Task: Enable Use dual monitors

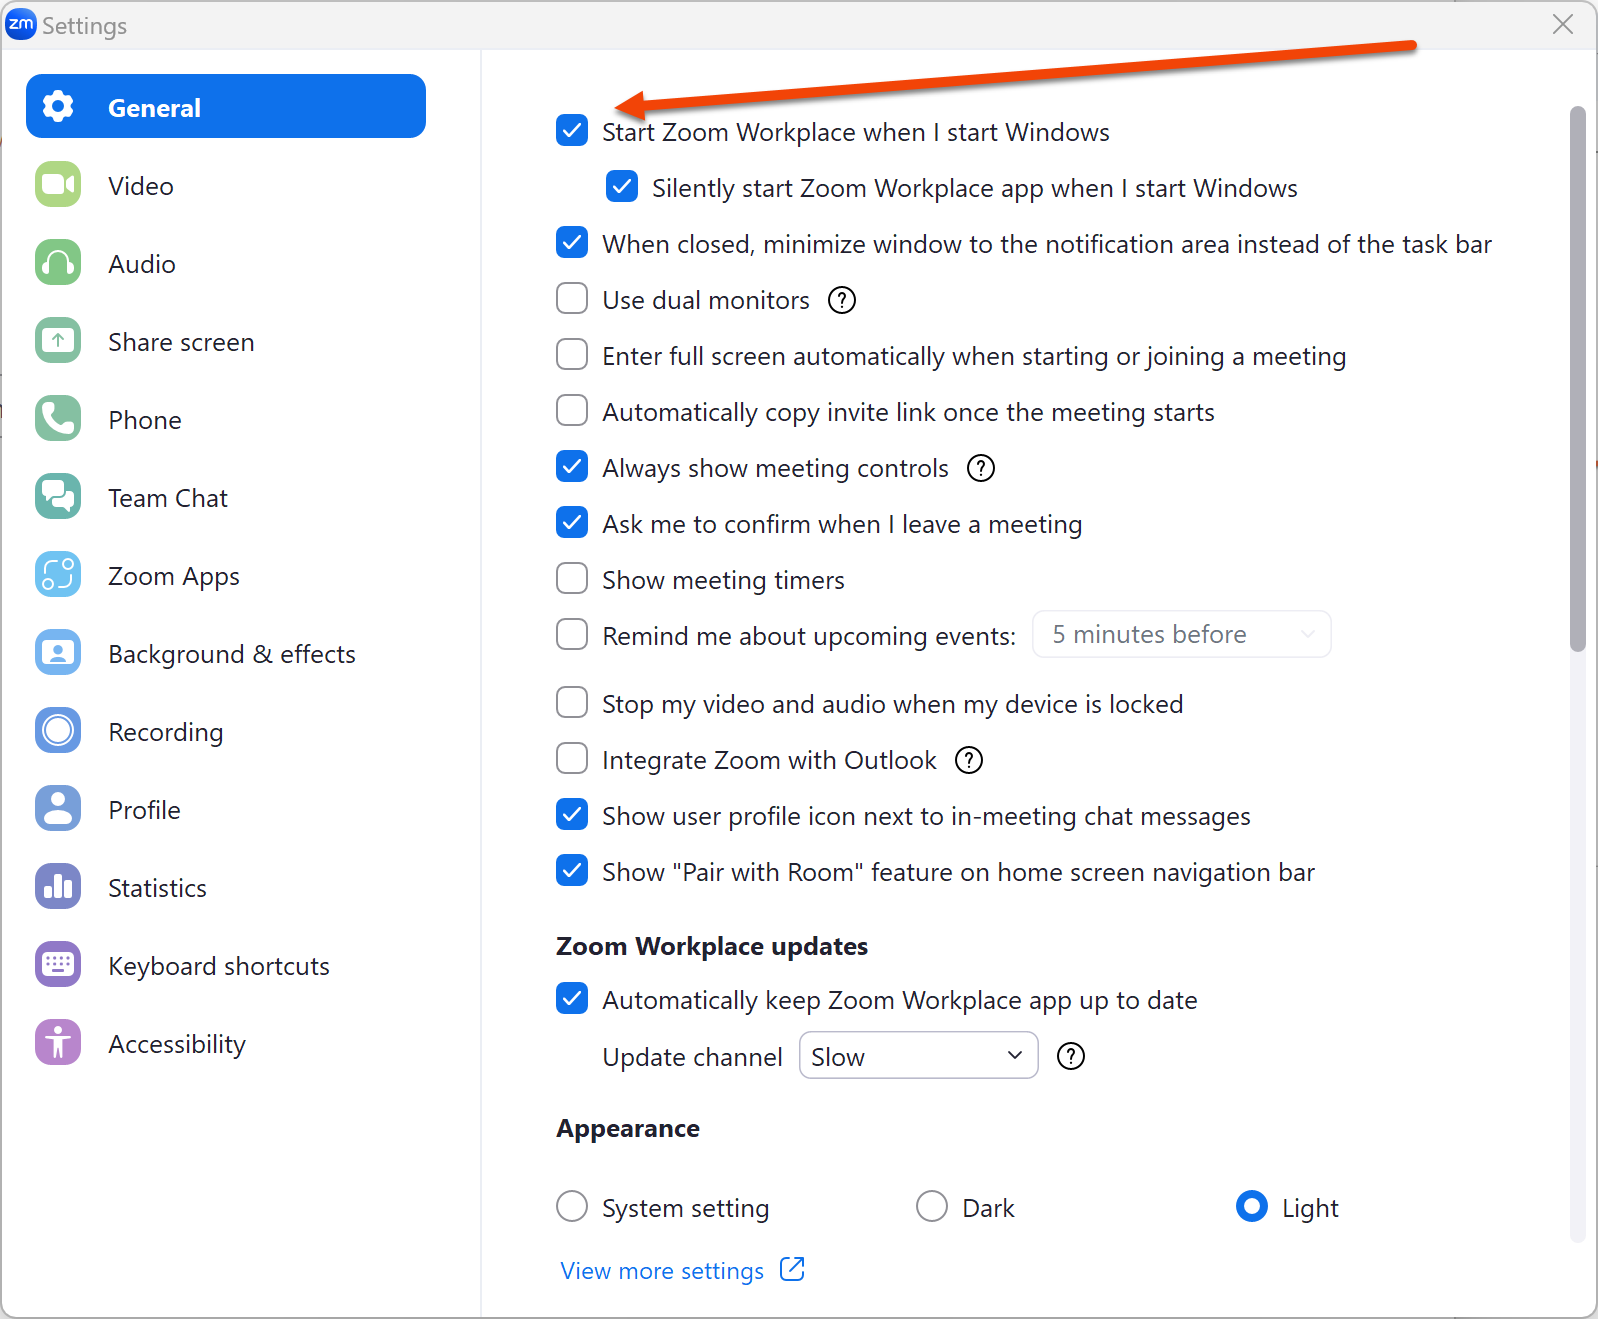Action: (571, 298)
